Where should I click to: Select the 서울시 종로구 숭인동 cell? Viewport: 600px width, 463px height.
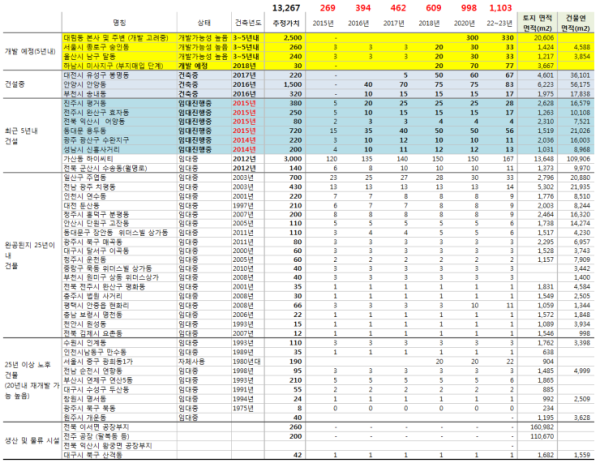pos(96,47)
